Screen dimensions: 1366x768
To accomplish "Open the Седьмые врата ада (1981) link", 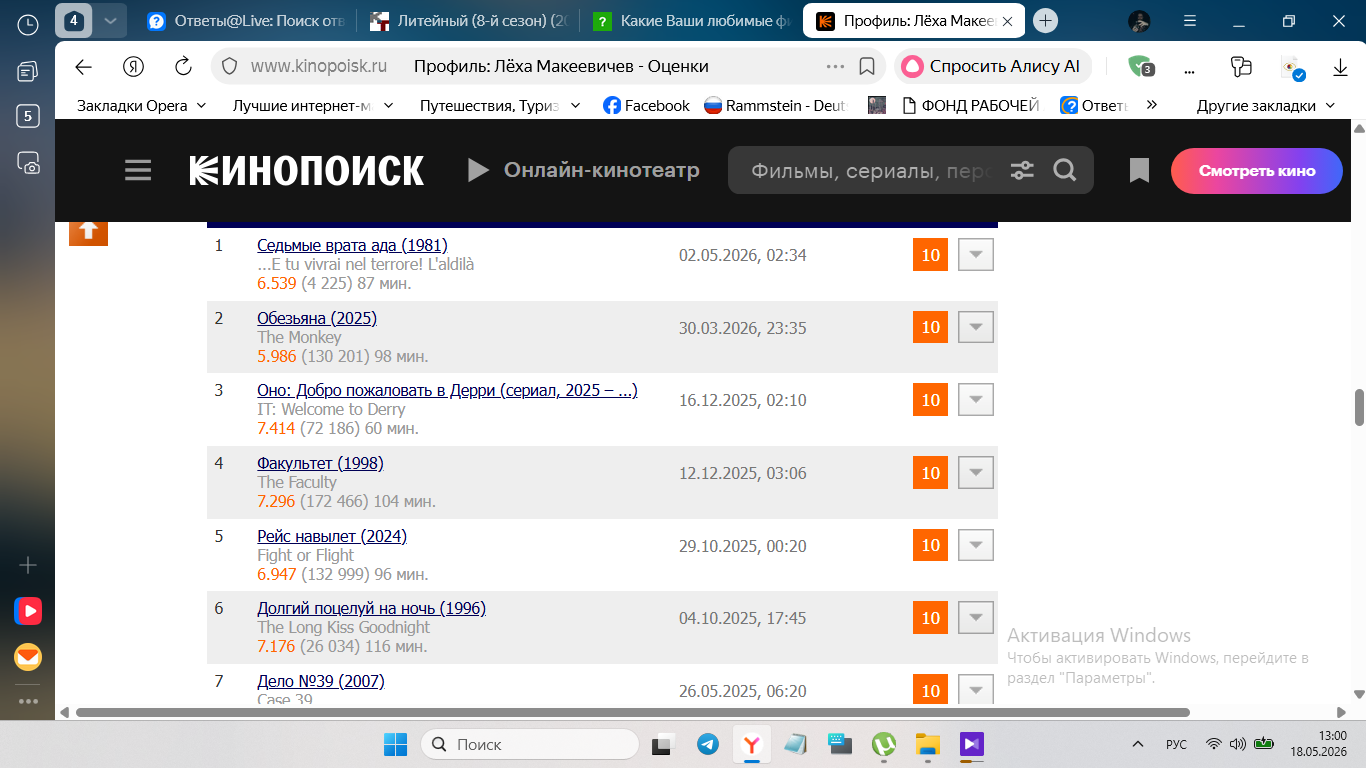I will (352, 245).
